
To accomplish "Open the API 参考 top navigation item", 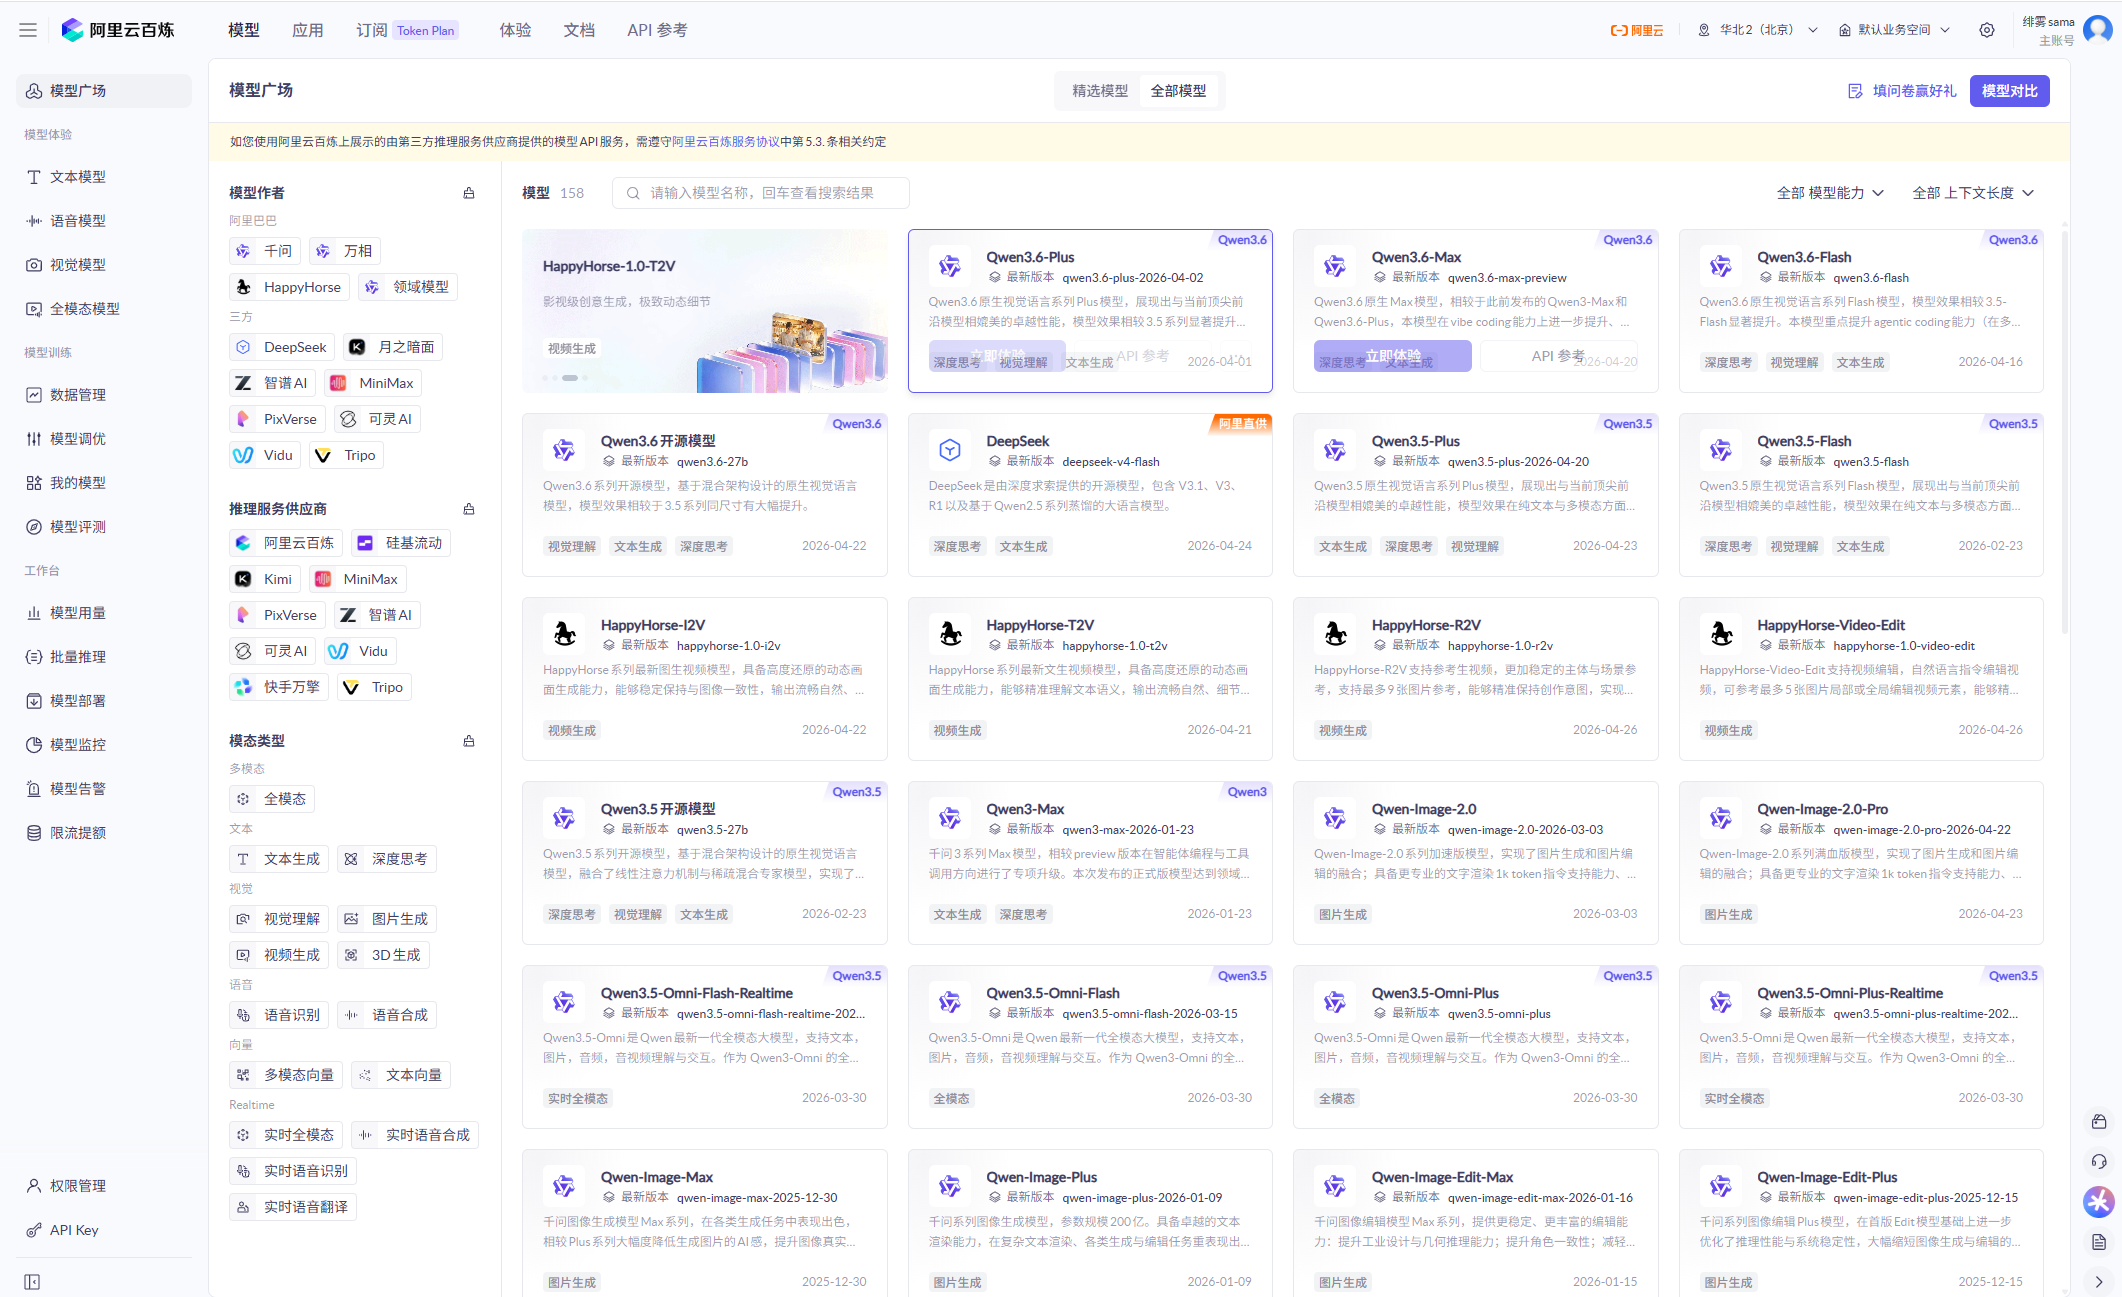I will coord(657,30).
